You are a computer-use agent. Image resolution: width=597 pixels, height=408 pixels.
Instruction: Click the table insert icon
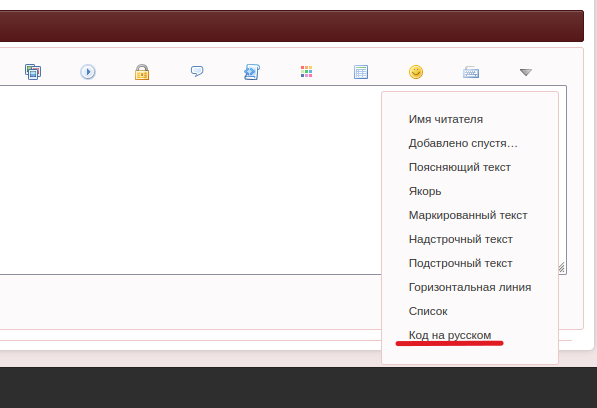coord(361,72)
